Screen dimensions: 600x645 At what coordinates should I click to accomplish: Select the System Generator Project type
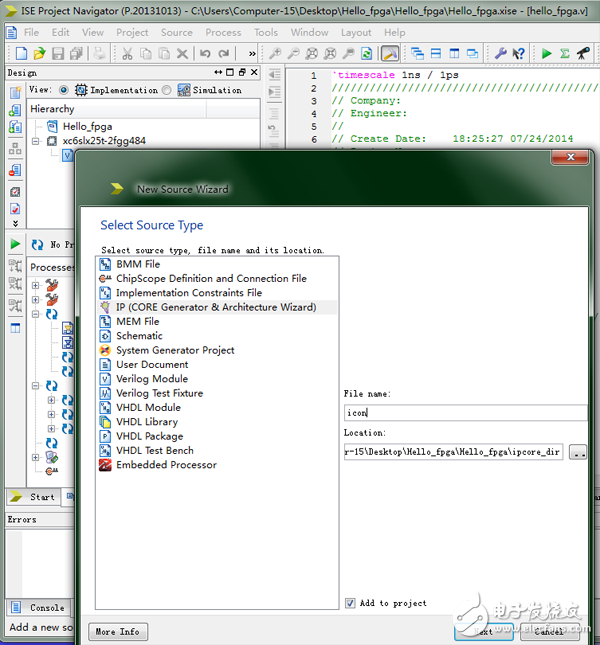[175, 350]
